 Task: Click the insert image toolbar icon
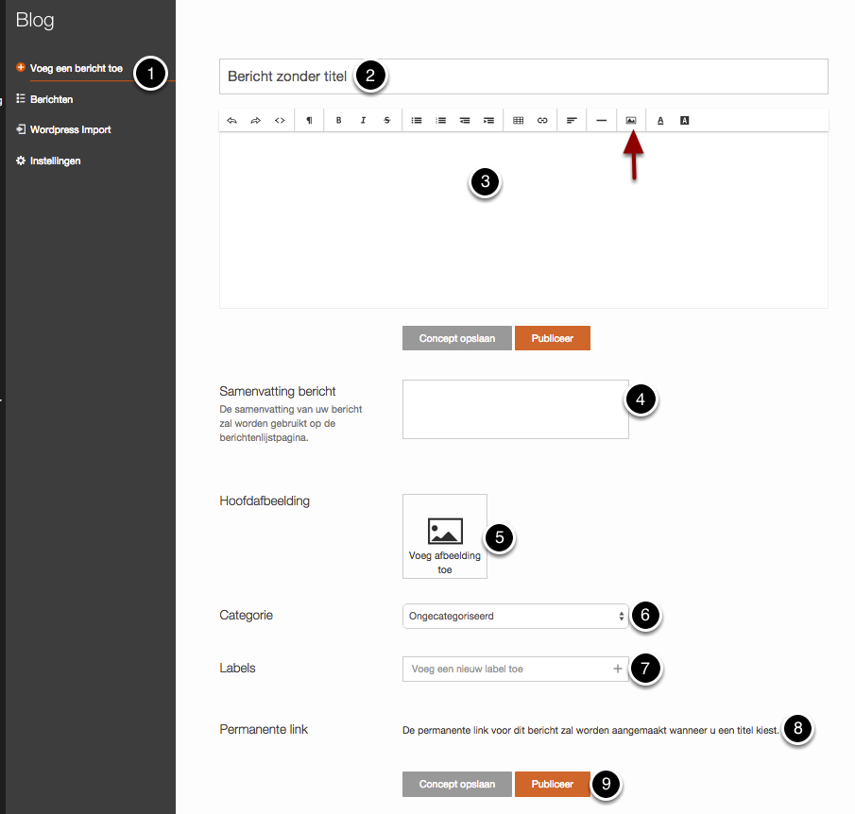631,120
